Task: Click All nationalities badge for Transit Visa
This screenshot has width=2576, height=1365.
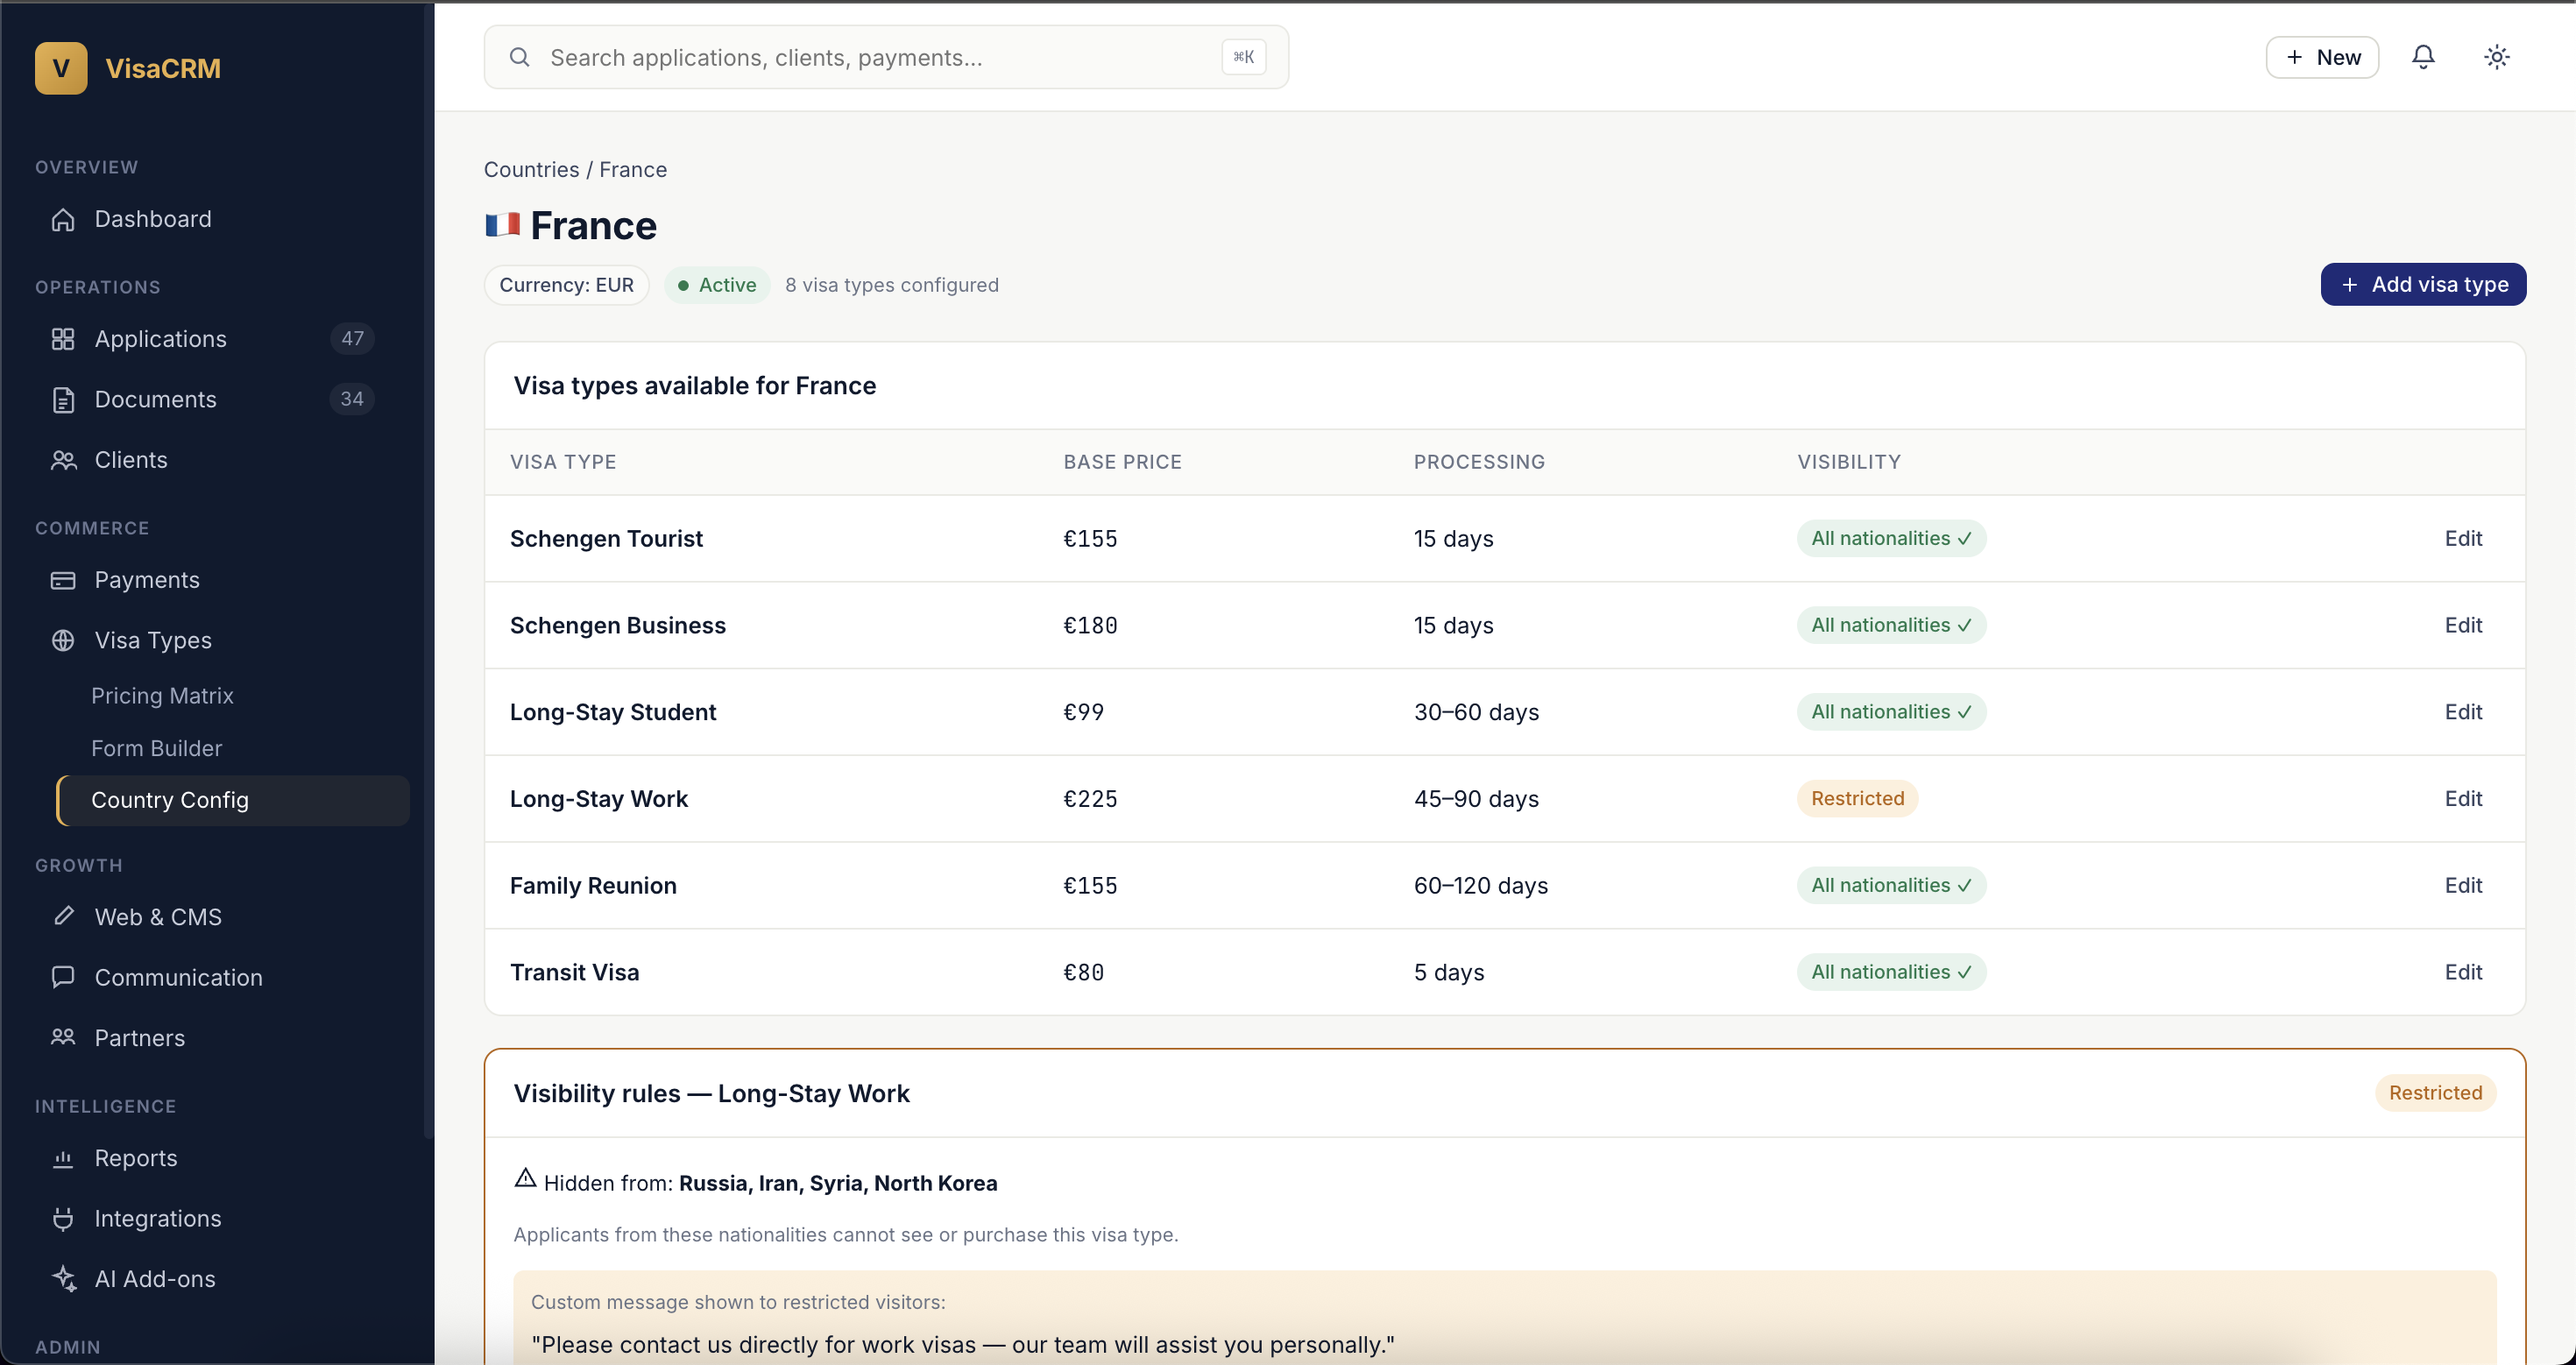Action: [1891, 972]
